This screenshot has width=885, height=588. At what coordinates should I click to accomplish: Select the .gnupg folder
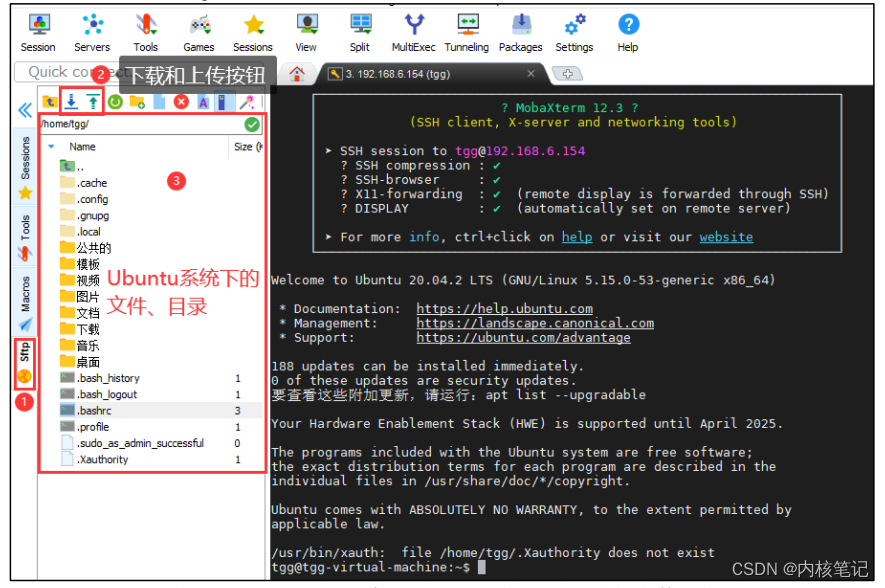click(85, 216)
